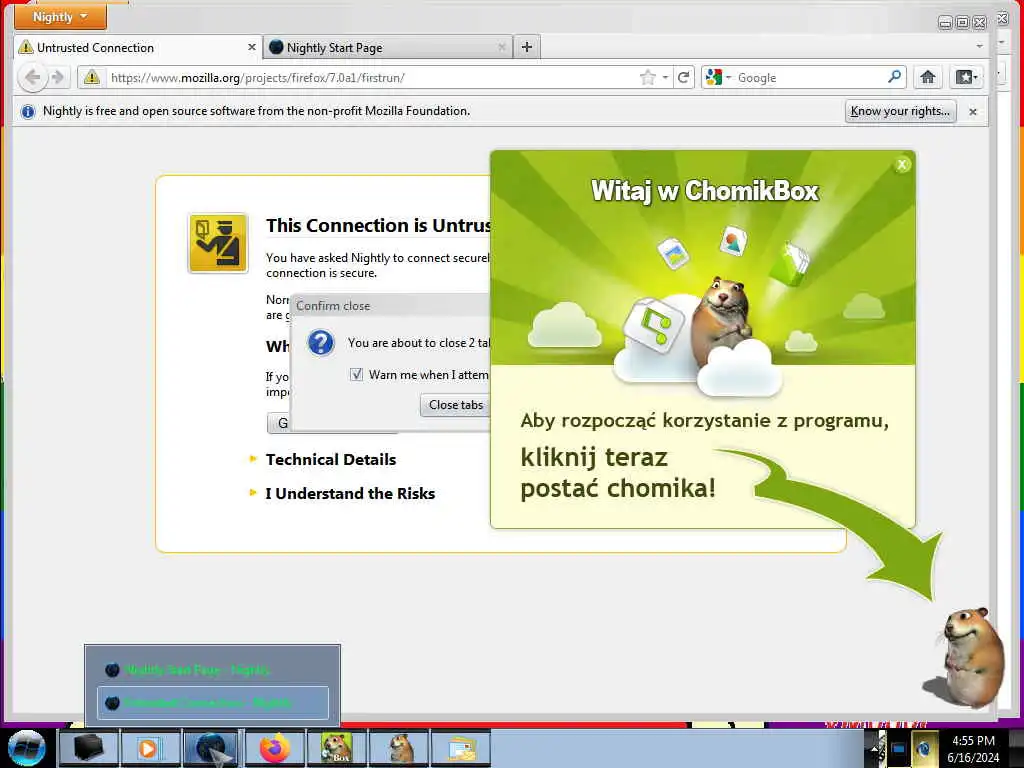Open the Nightly application menu button
Viewport: 1024px width, 768px height.
click(60, 17)
